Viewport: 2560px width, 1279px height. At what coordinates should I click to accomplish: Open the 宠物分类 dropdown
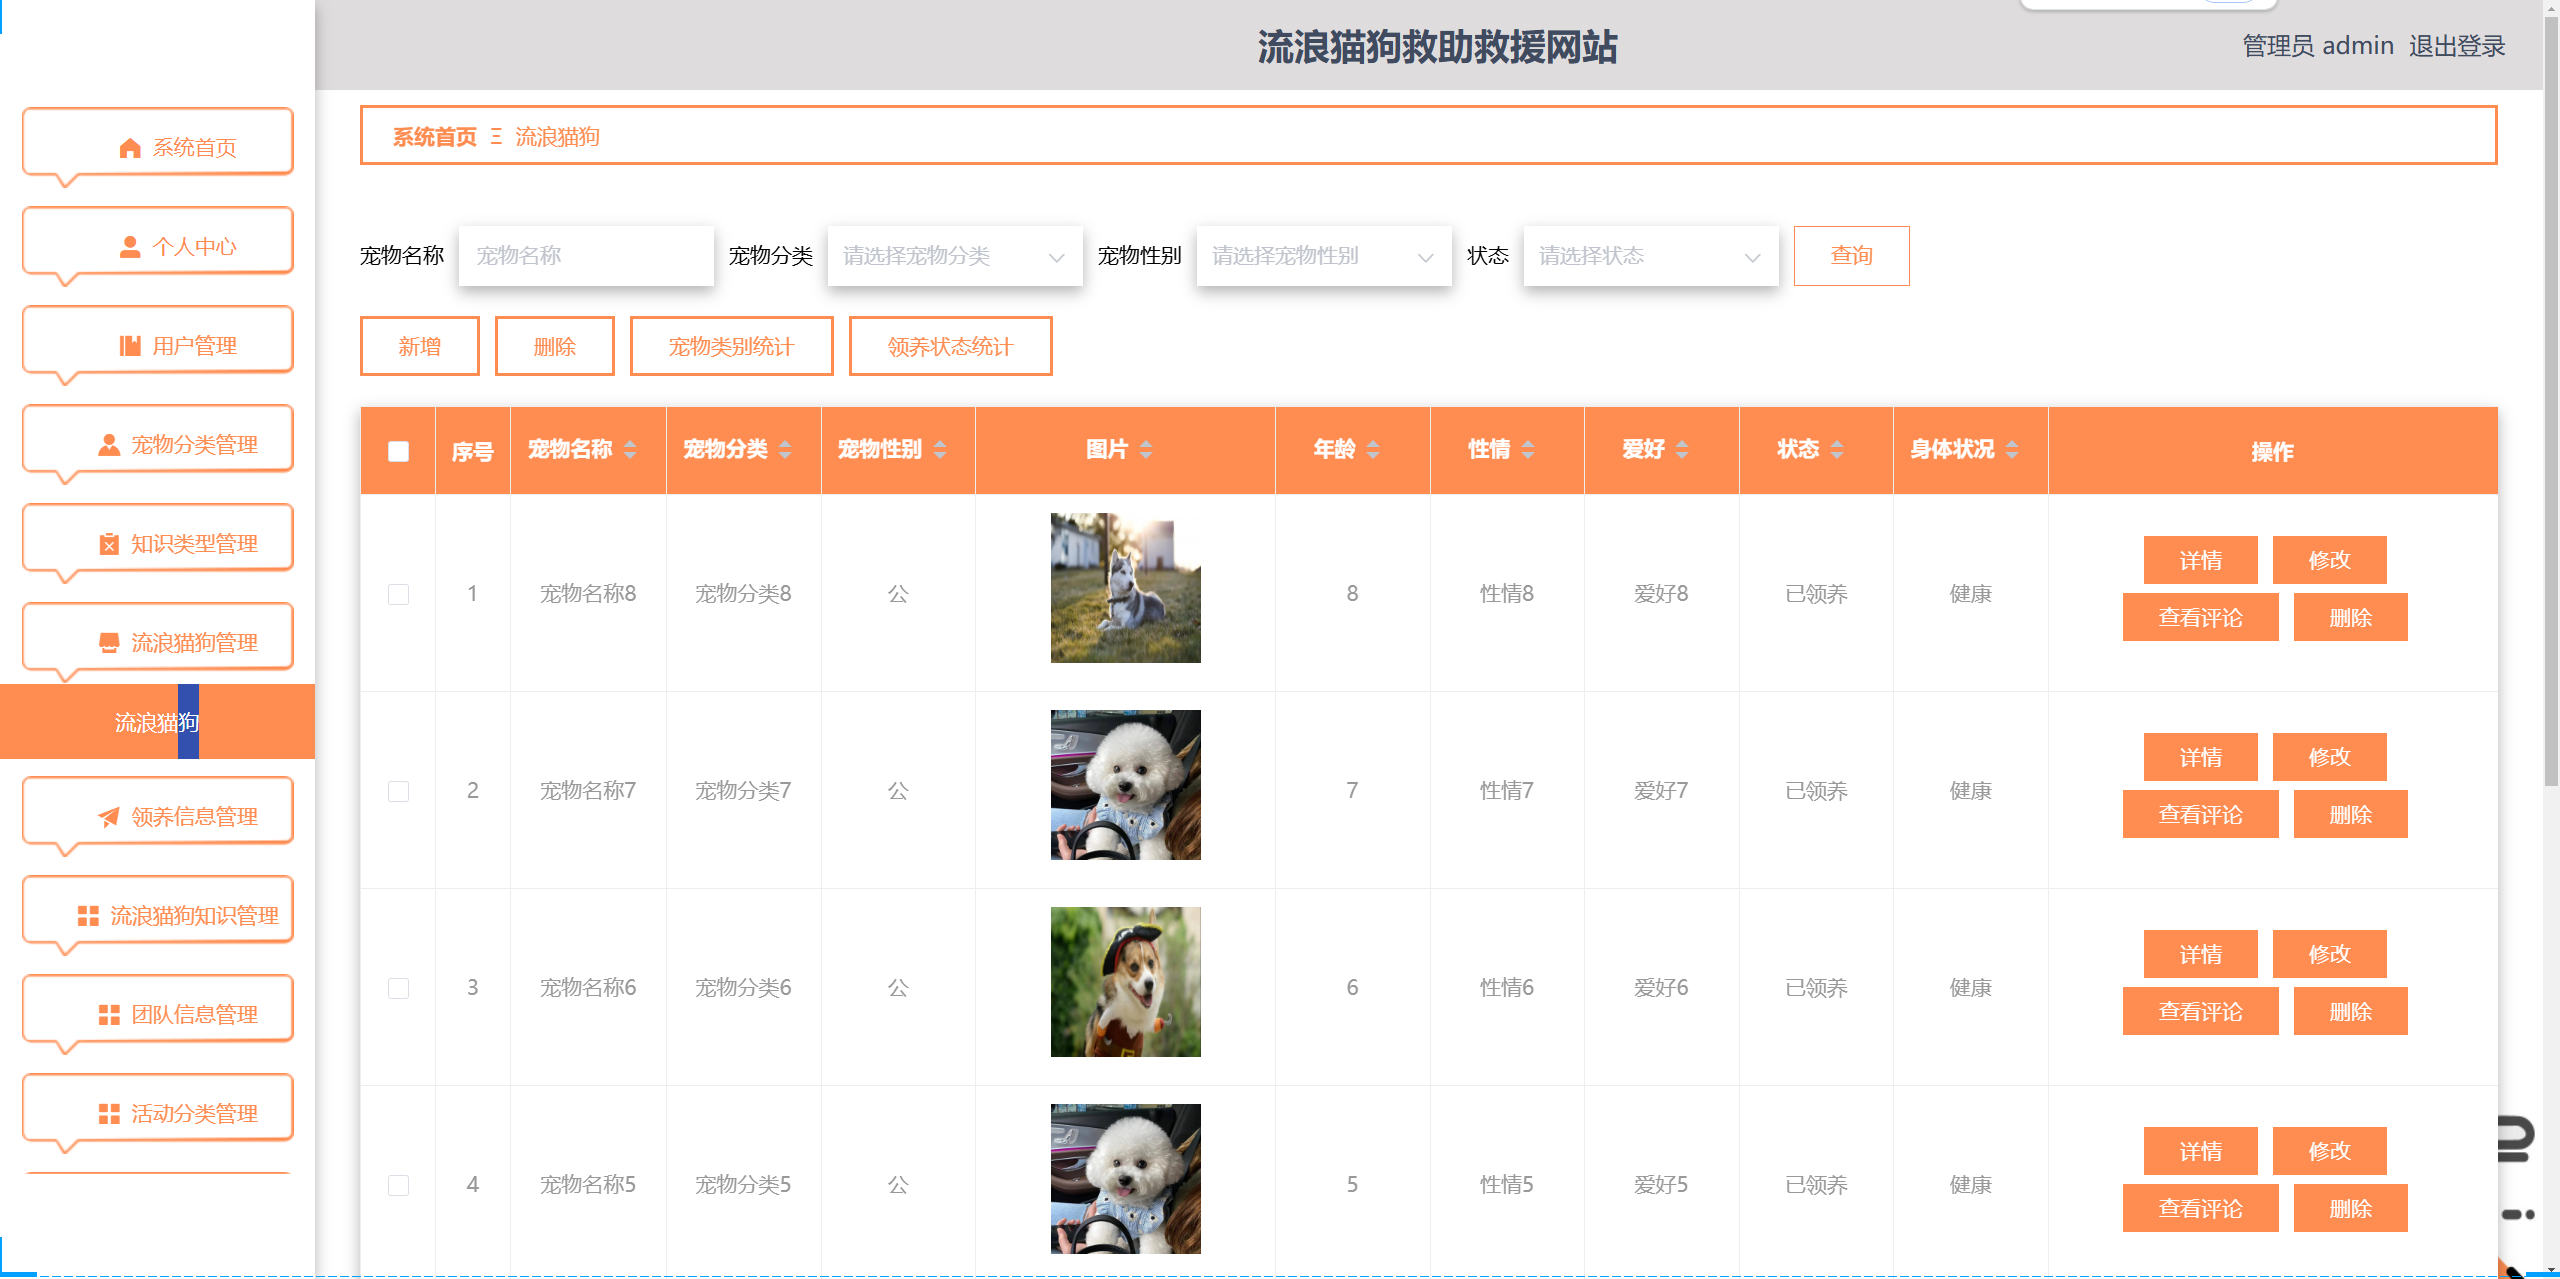[954, 256]
